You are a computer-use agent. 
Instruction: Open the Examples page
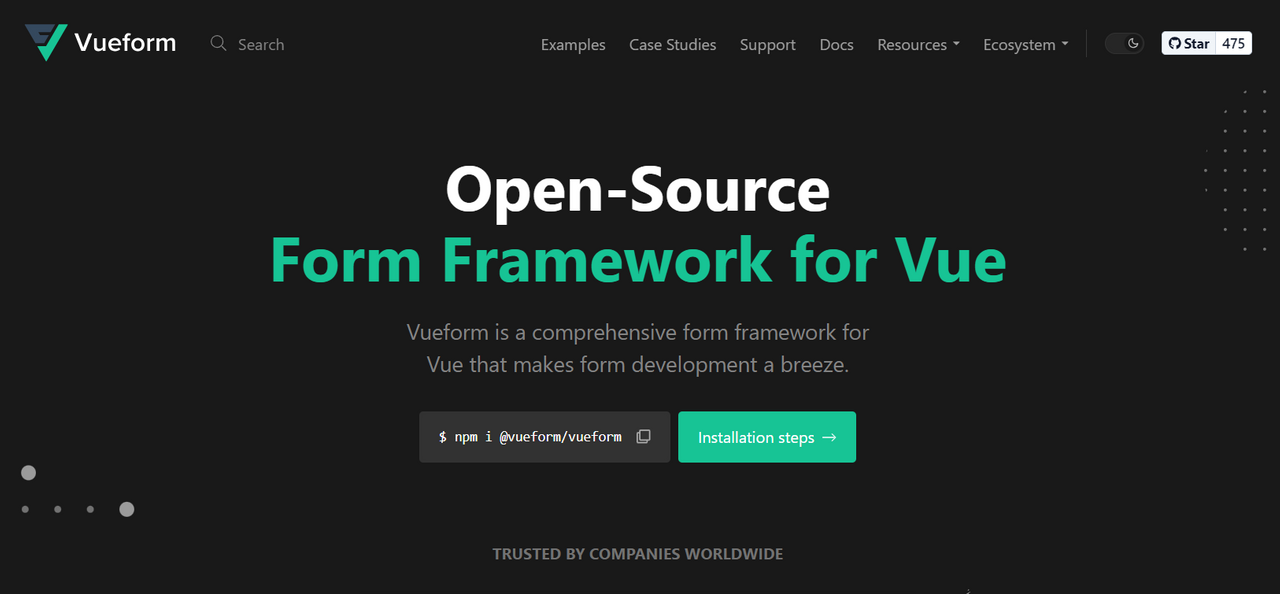pos(573,44)
